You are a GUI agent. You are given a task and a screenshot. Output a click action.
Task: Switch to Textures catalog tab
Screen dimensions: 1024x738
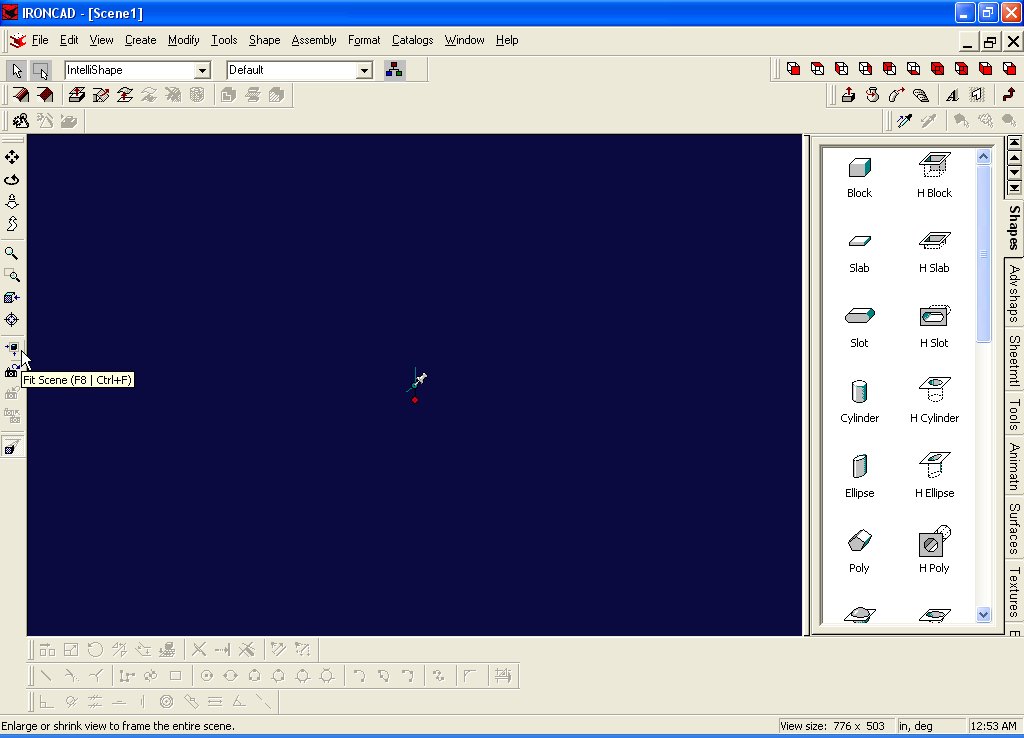[1014, 591]
